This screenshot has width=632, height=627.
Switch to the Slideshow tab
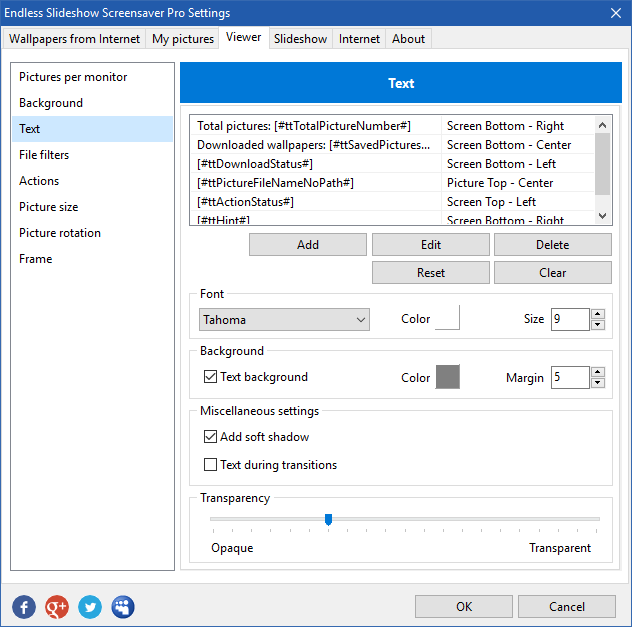click(300, 39)
